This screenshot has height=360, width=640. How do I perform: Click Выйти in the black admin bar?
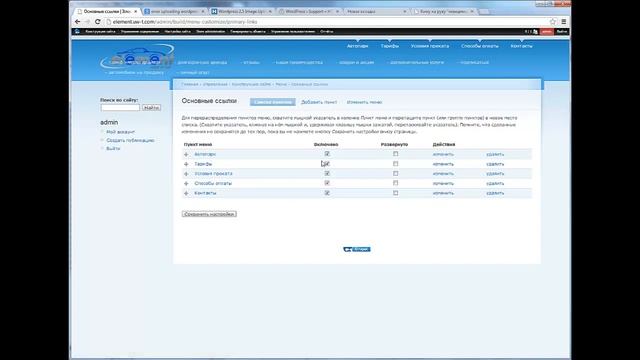(x=562, y=31)
